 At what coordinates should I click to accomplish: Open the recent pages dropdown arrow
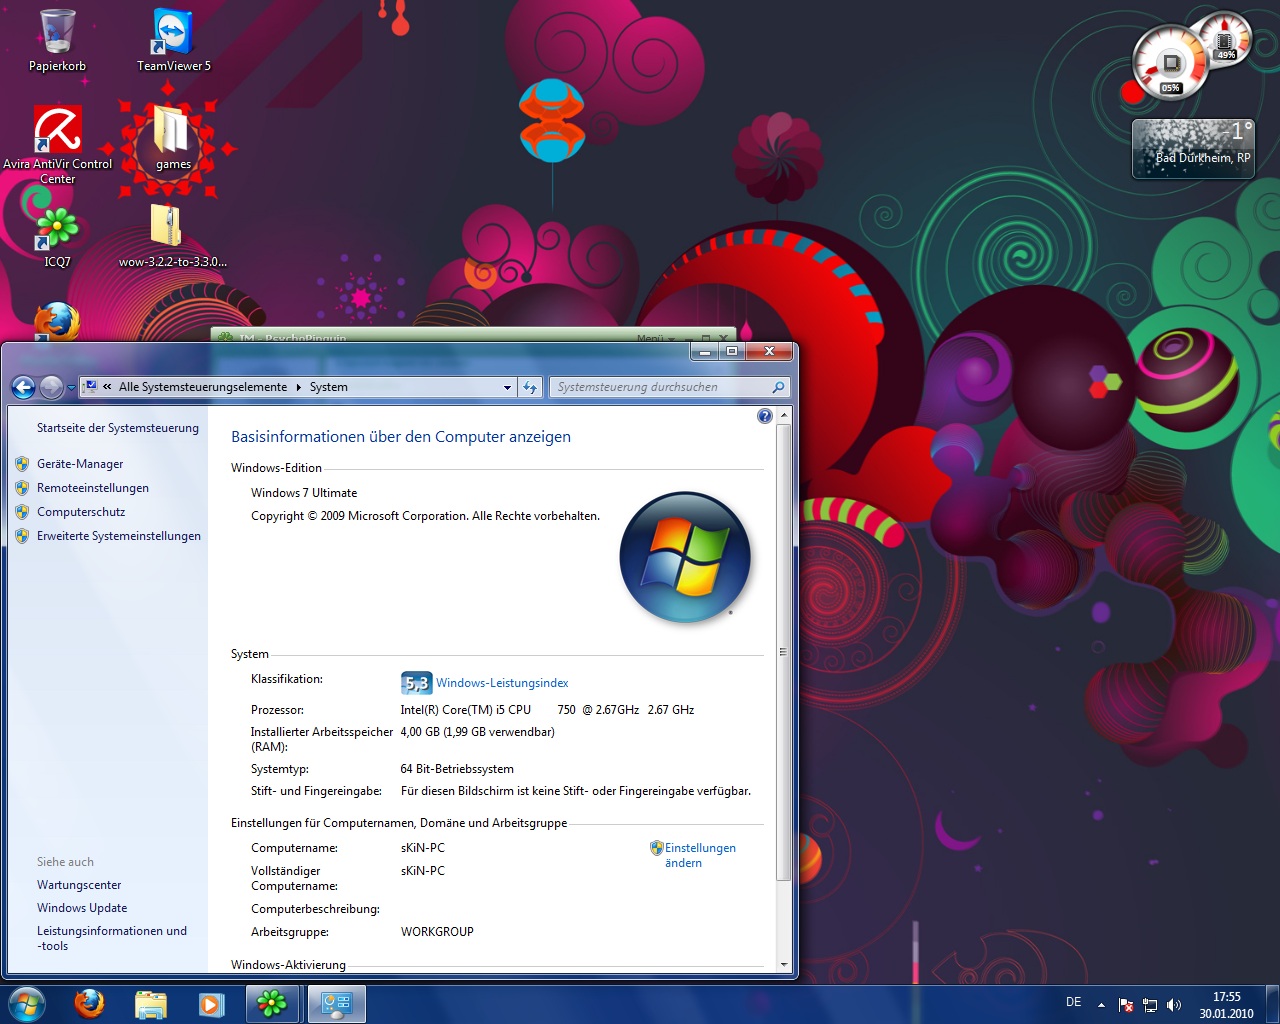71,388
